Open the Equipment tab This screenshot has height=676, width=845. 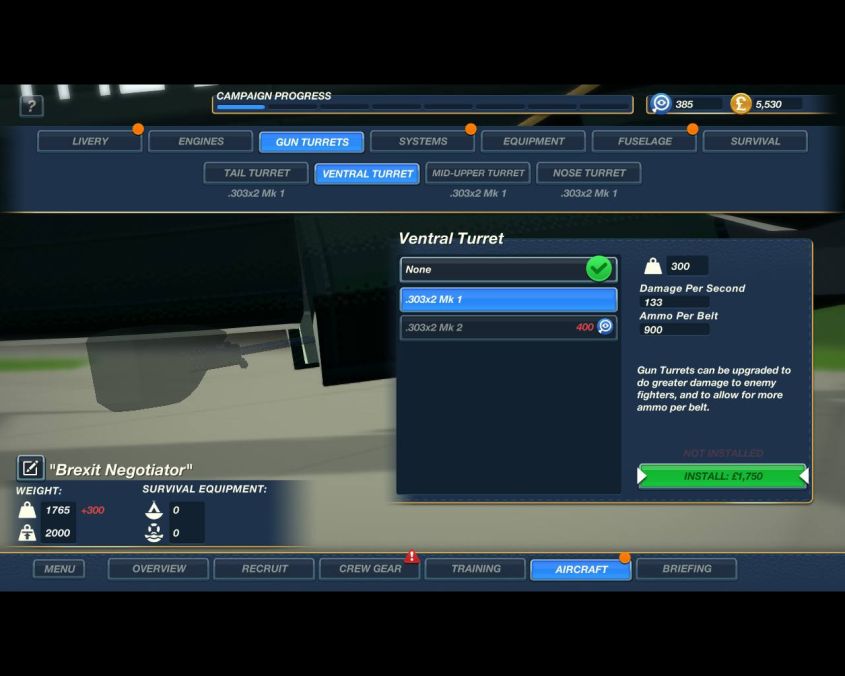(534, 141)
